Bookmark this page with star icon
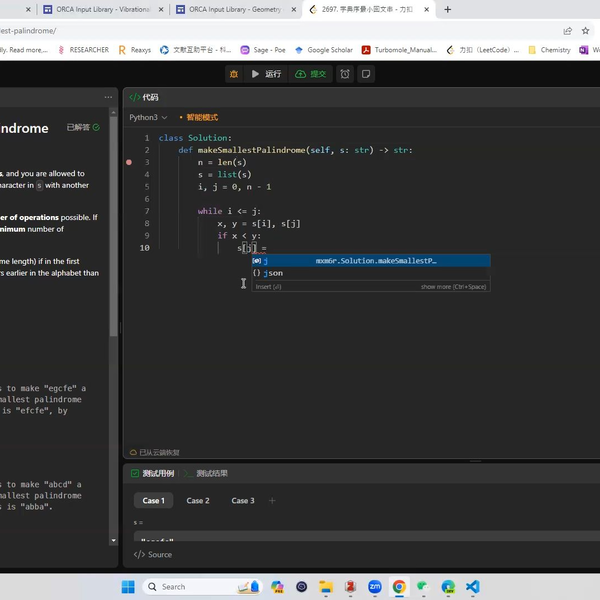Viewport: 600px width, 600px height. click(586, 31)
